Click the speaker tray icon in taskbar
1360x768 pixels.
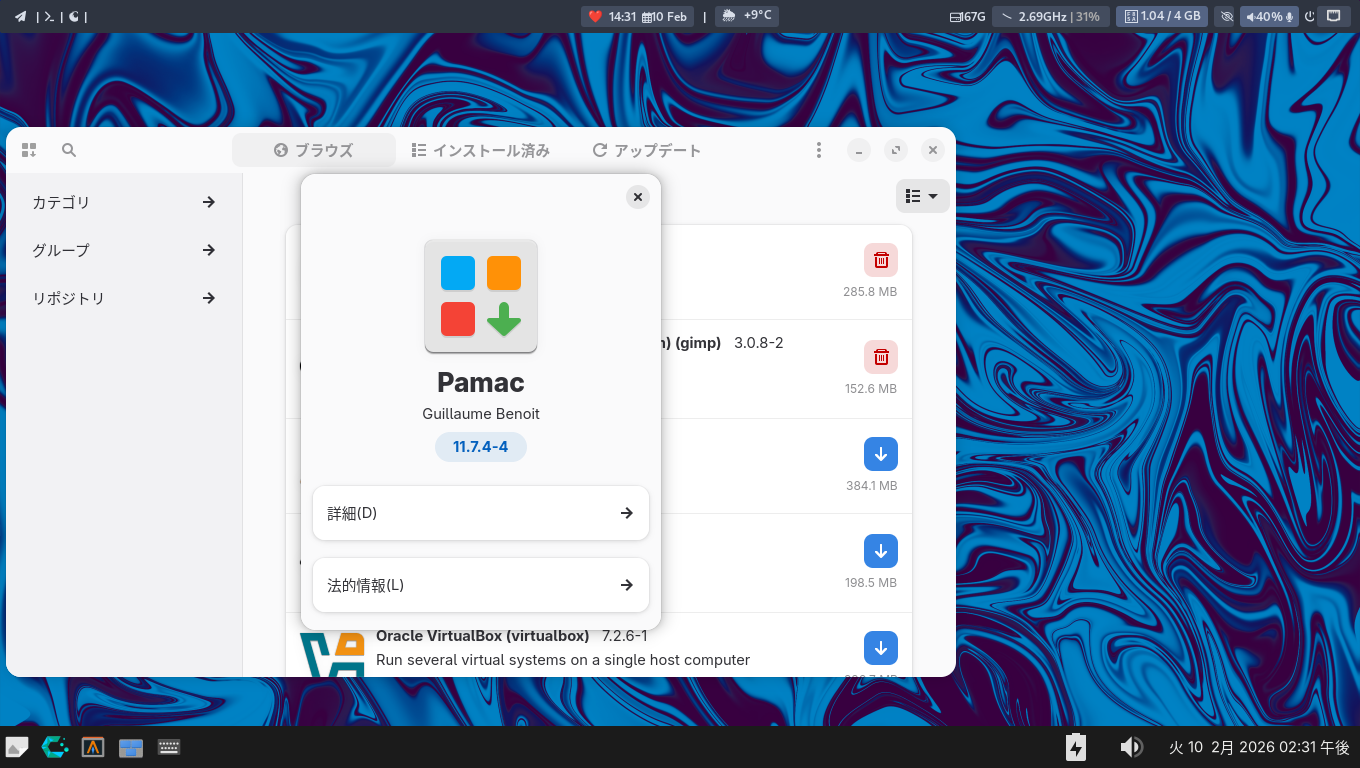pos(1131,747)
